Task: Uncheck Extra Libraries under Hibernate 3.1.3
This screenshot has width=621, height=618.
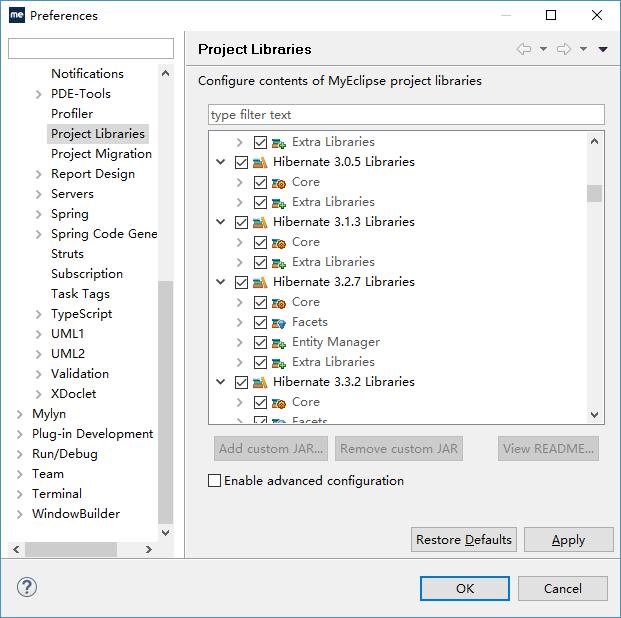Action: [x=260, y=262]
